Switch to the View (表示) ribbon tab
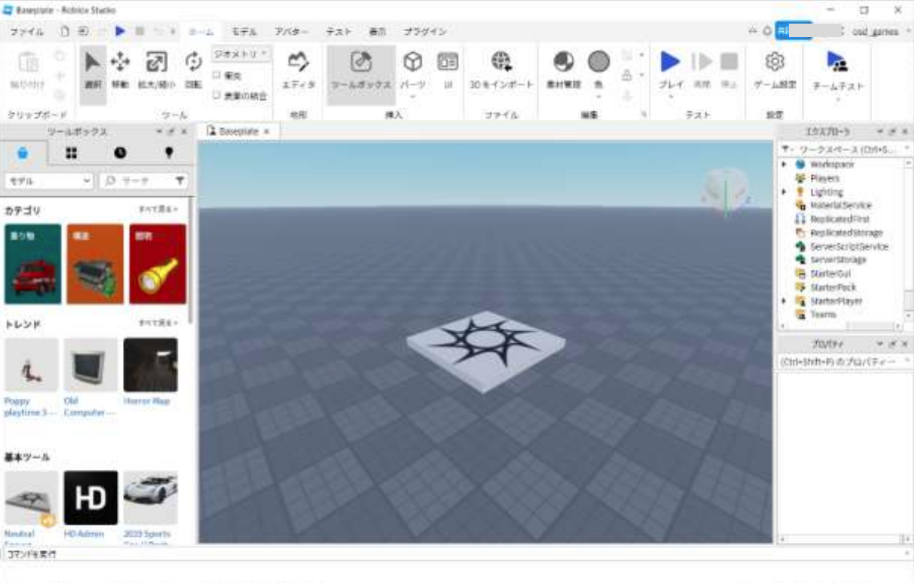The height and width of the screenshot is (583, 914). [378, 31]
